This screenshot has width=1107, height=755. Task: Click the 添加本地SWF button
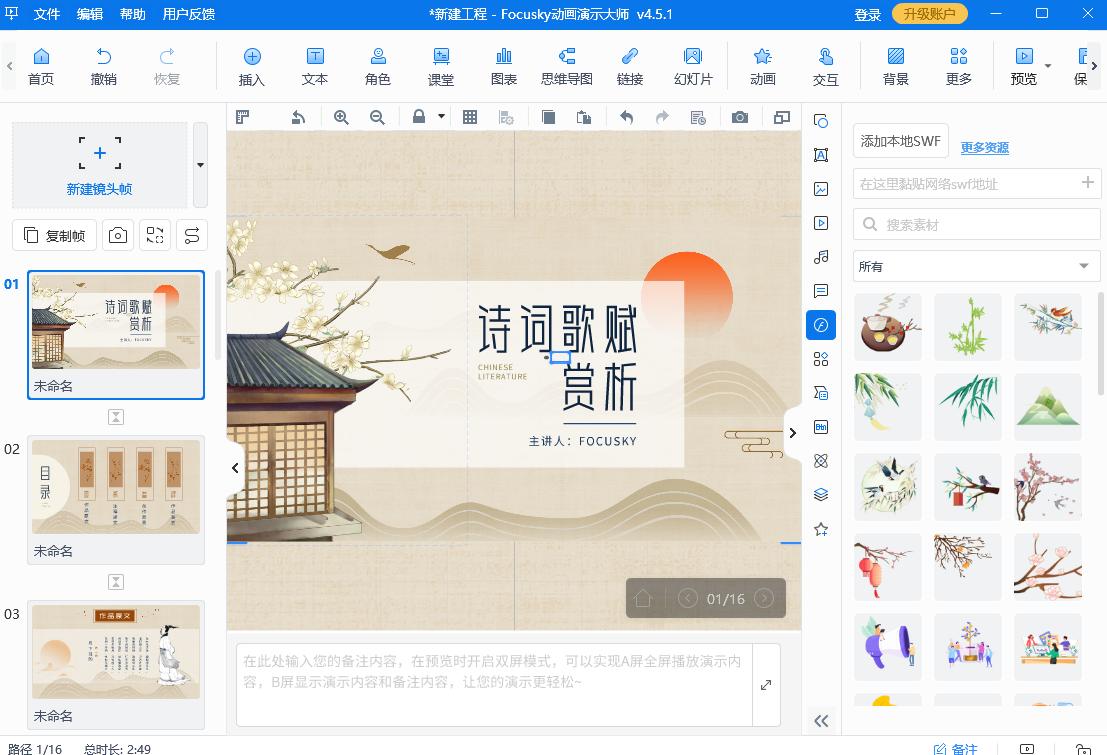pyautogui.click(x=900, y=141)
